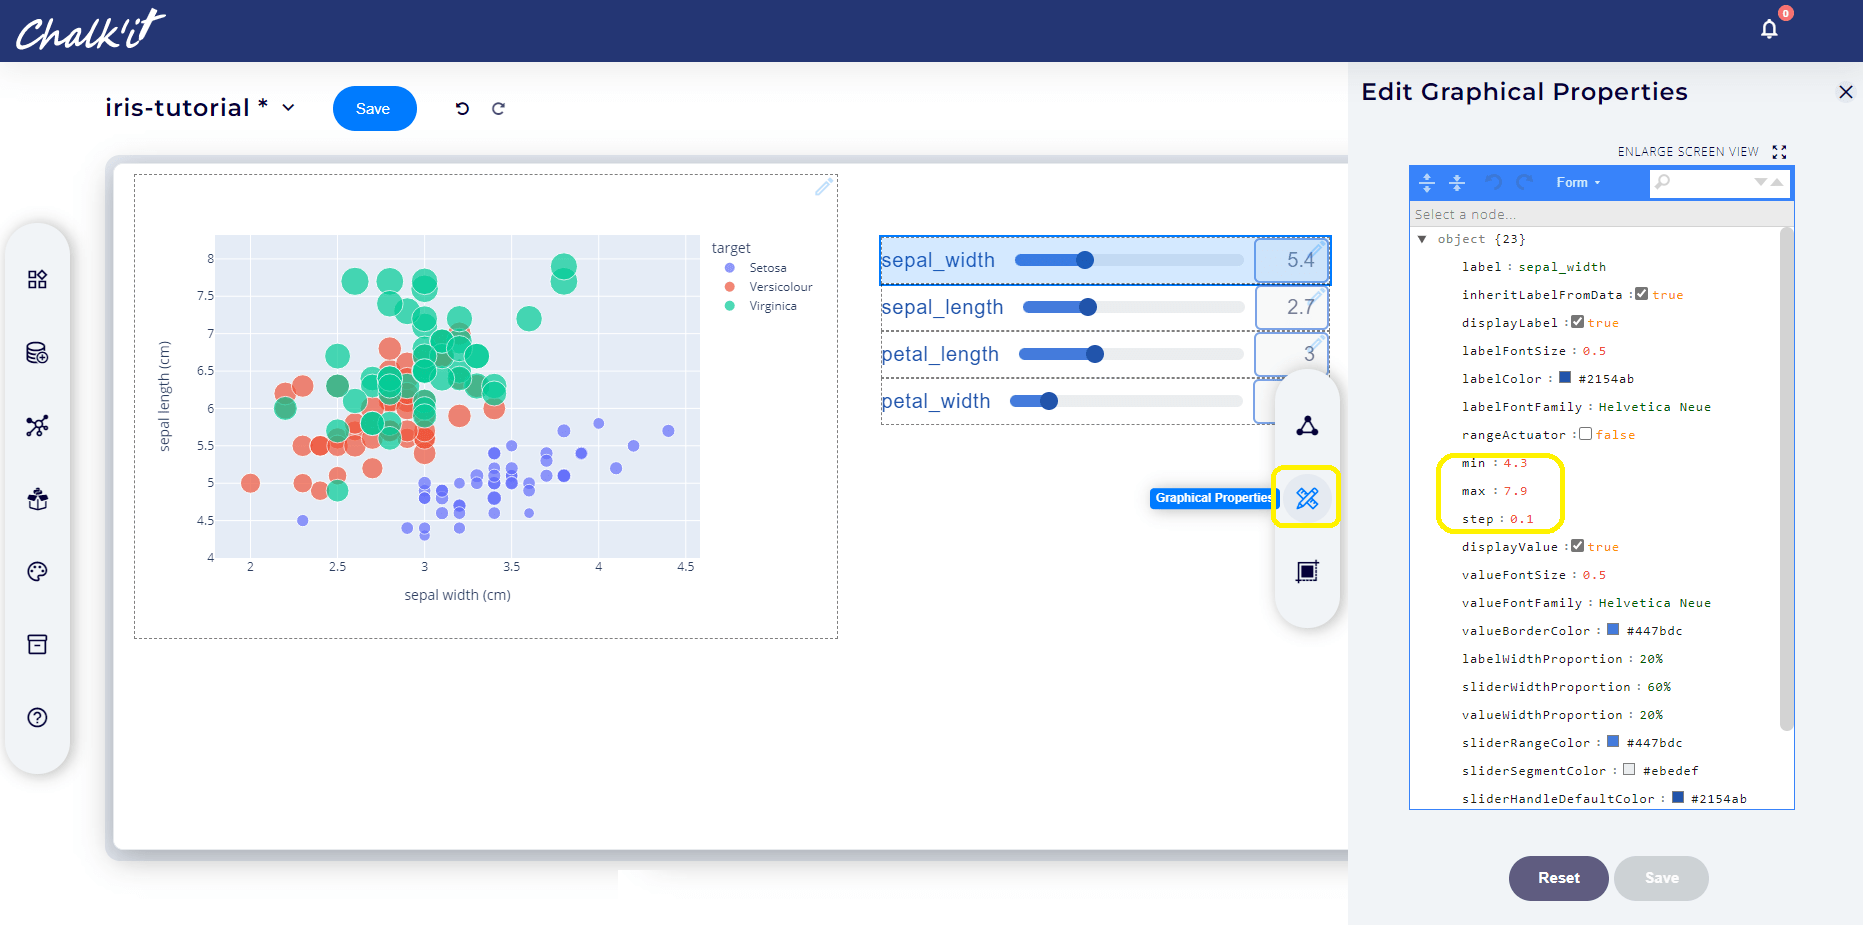Click the chart widget edit pencil

click(823, 187)
